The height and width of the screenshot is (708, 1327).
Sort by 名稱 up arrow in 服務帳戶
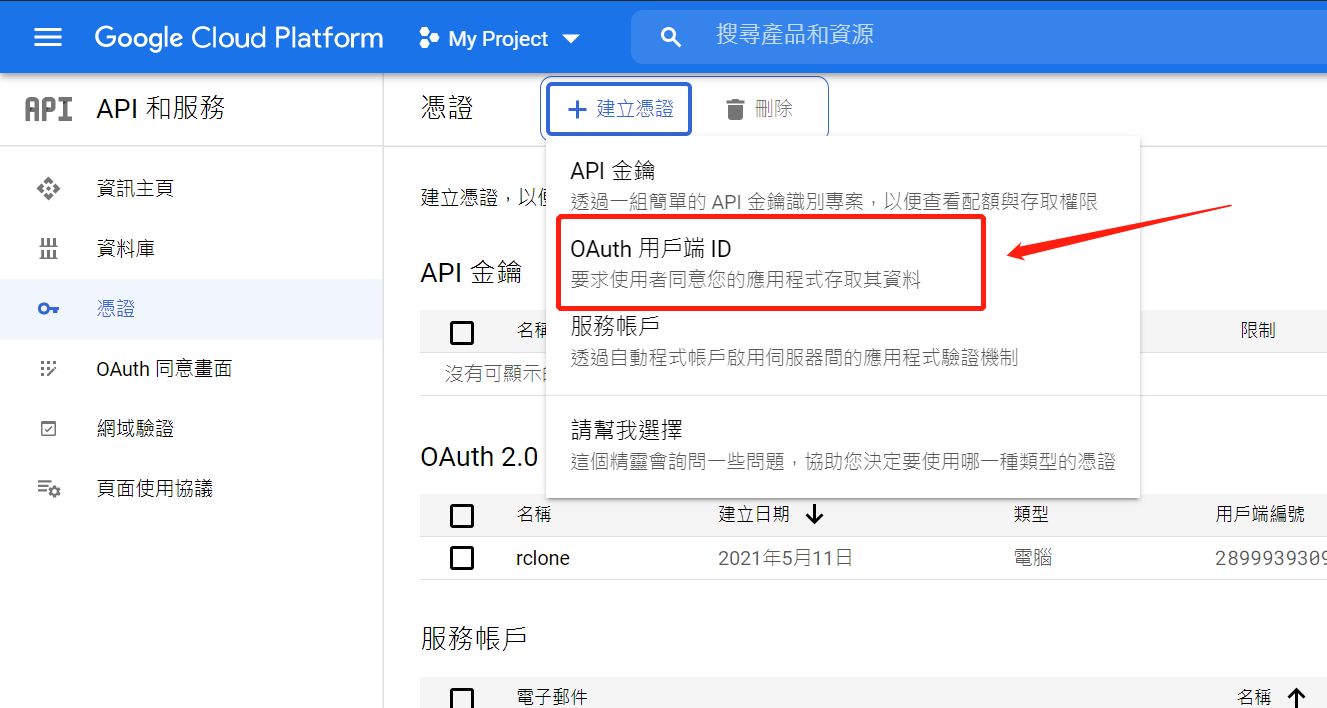coord(1296,697)
